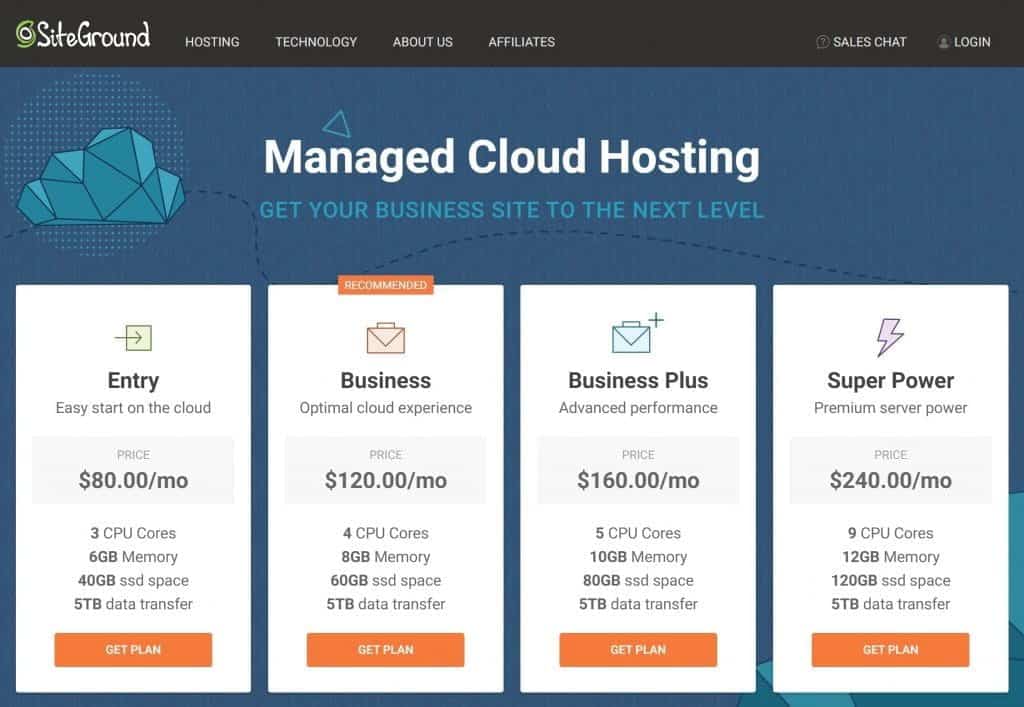
Task: Open the Hosting menu
Action: coord(212,42)
